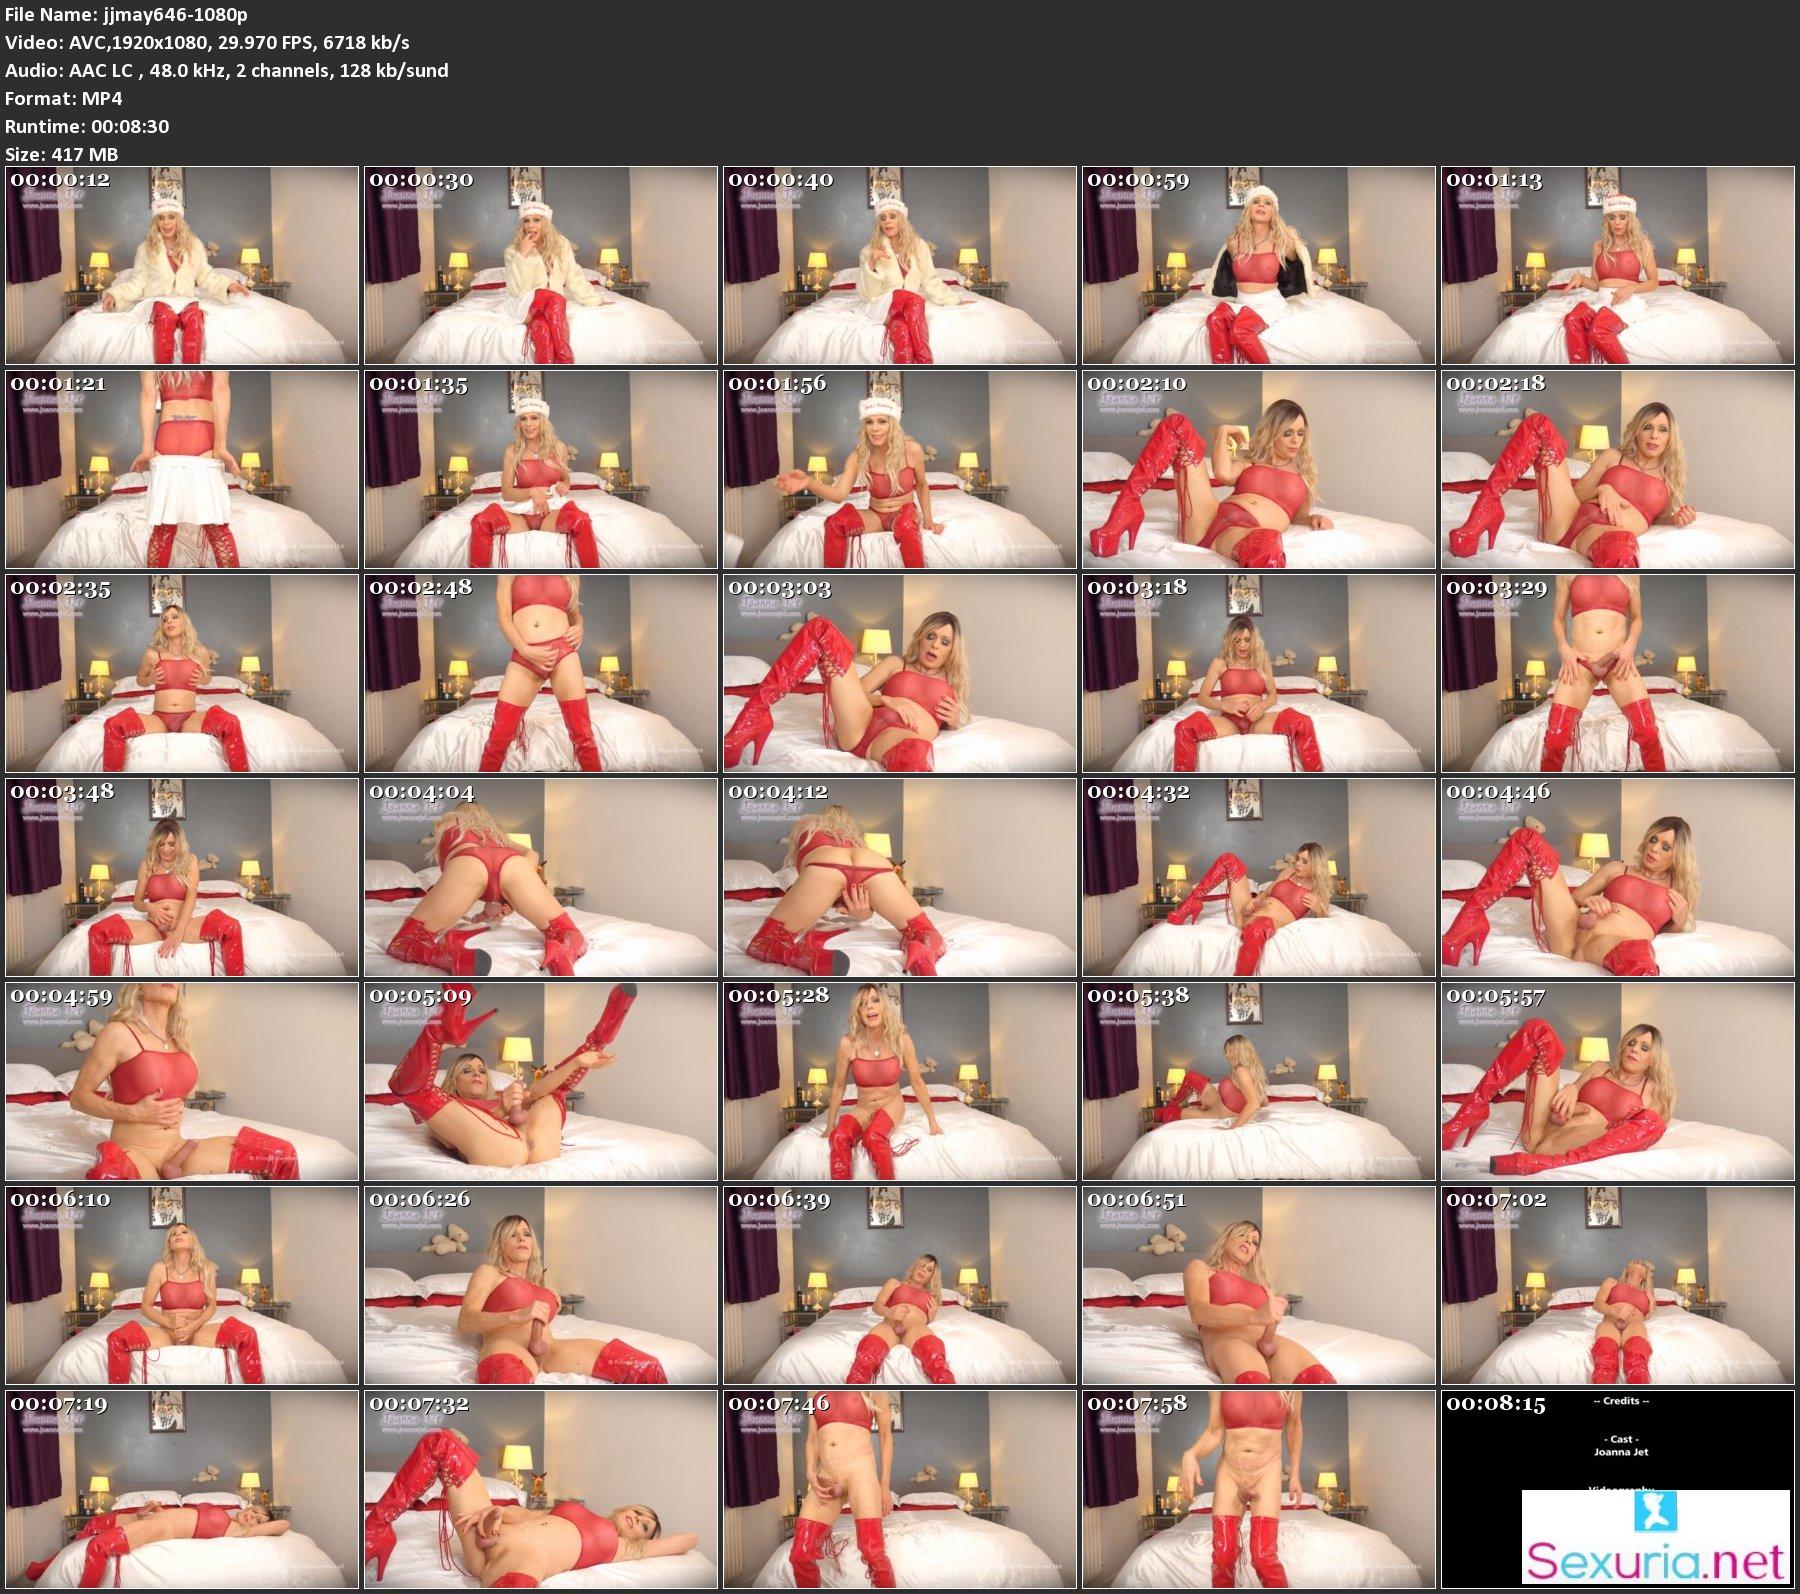The height and width of the screenshot is (1594, 1800).
Task: Click the Video codec info line
Action: 207,42
